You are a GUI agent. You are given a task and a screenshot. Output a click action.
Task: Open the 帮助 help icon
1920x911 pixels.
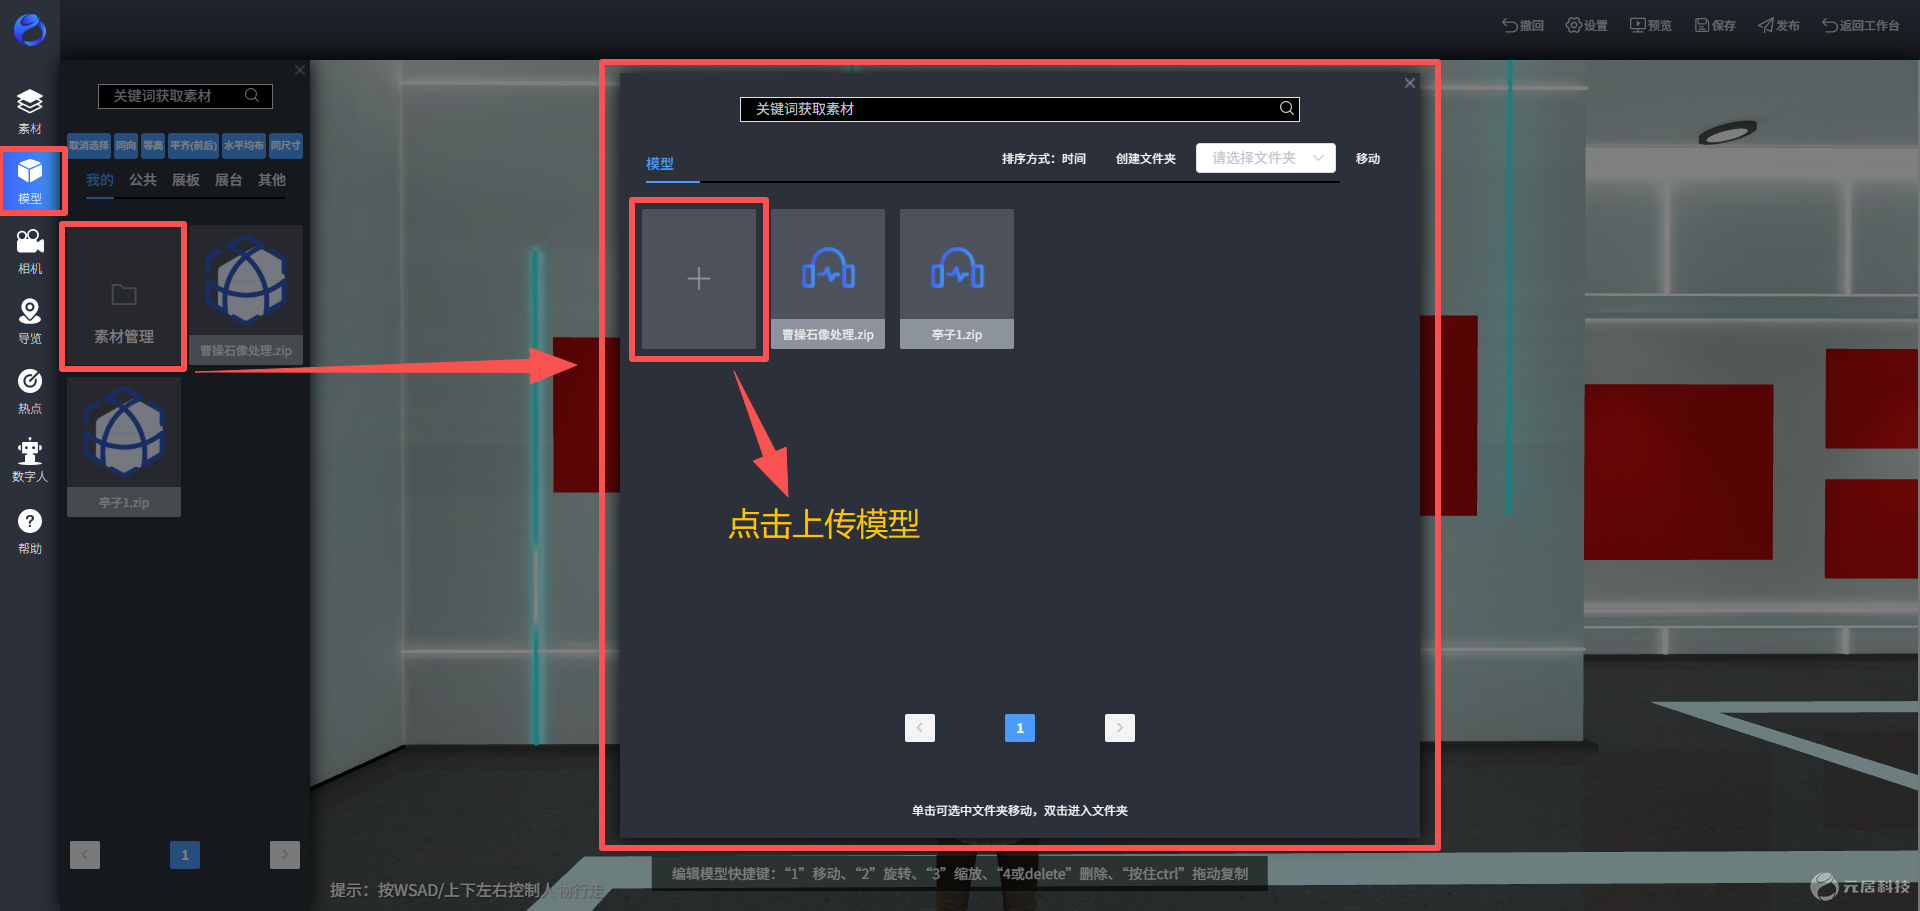[30, 531]
